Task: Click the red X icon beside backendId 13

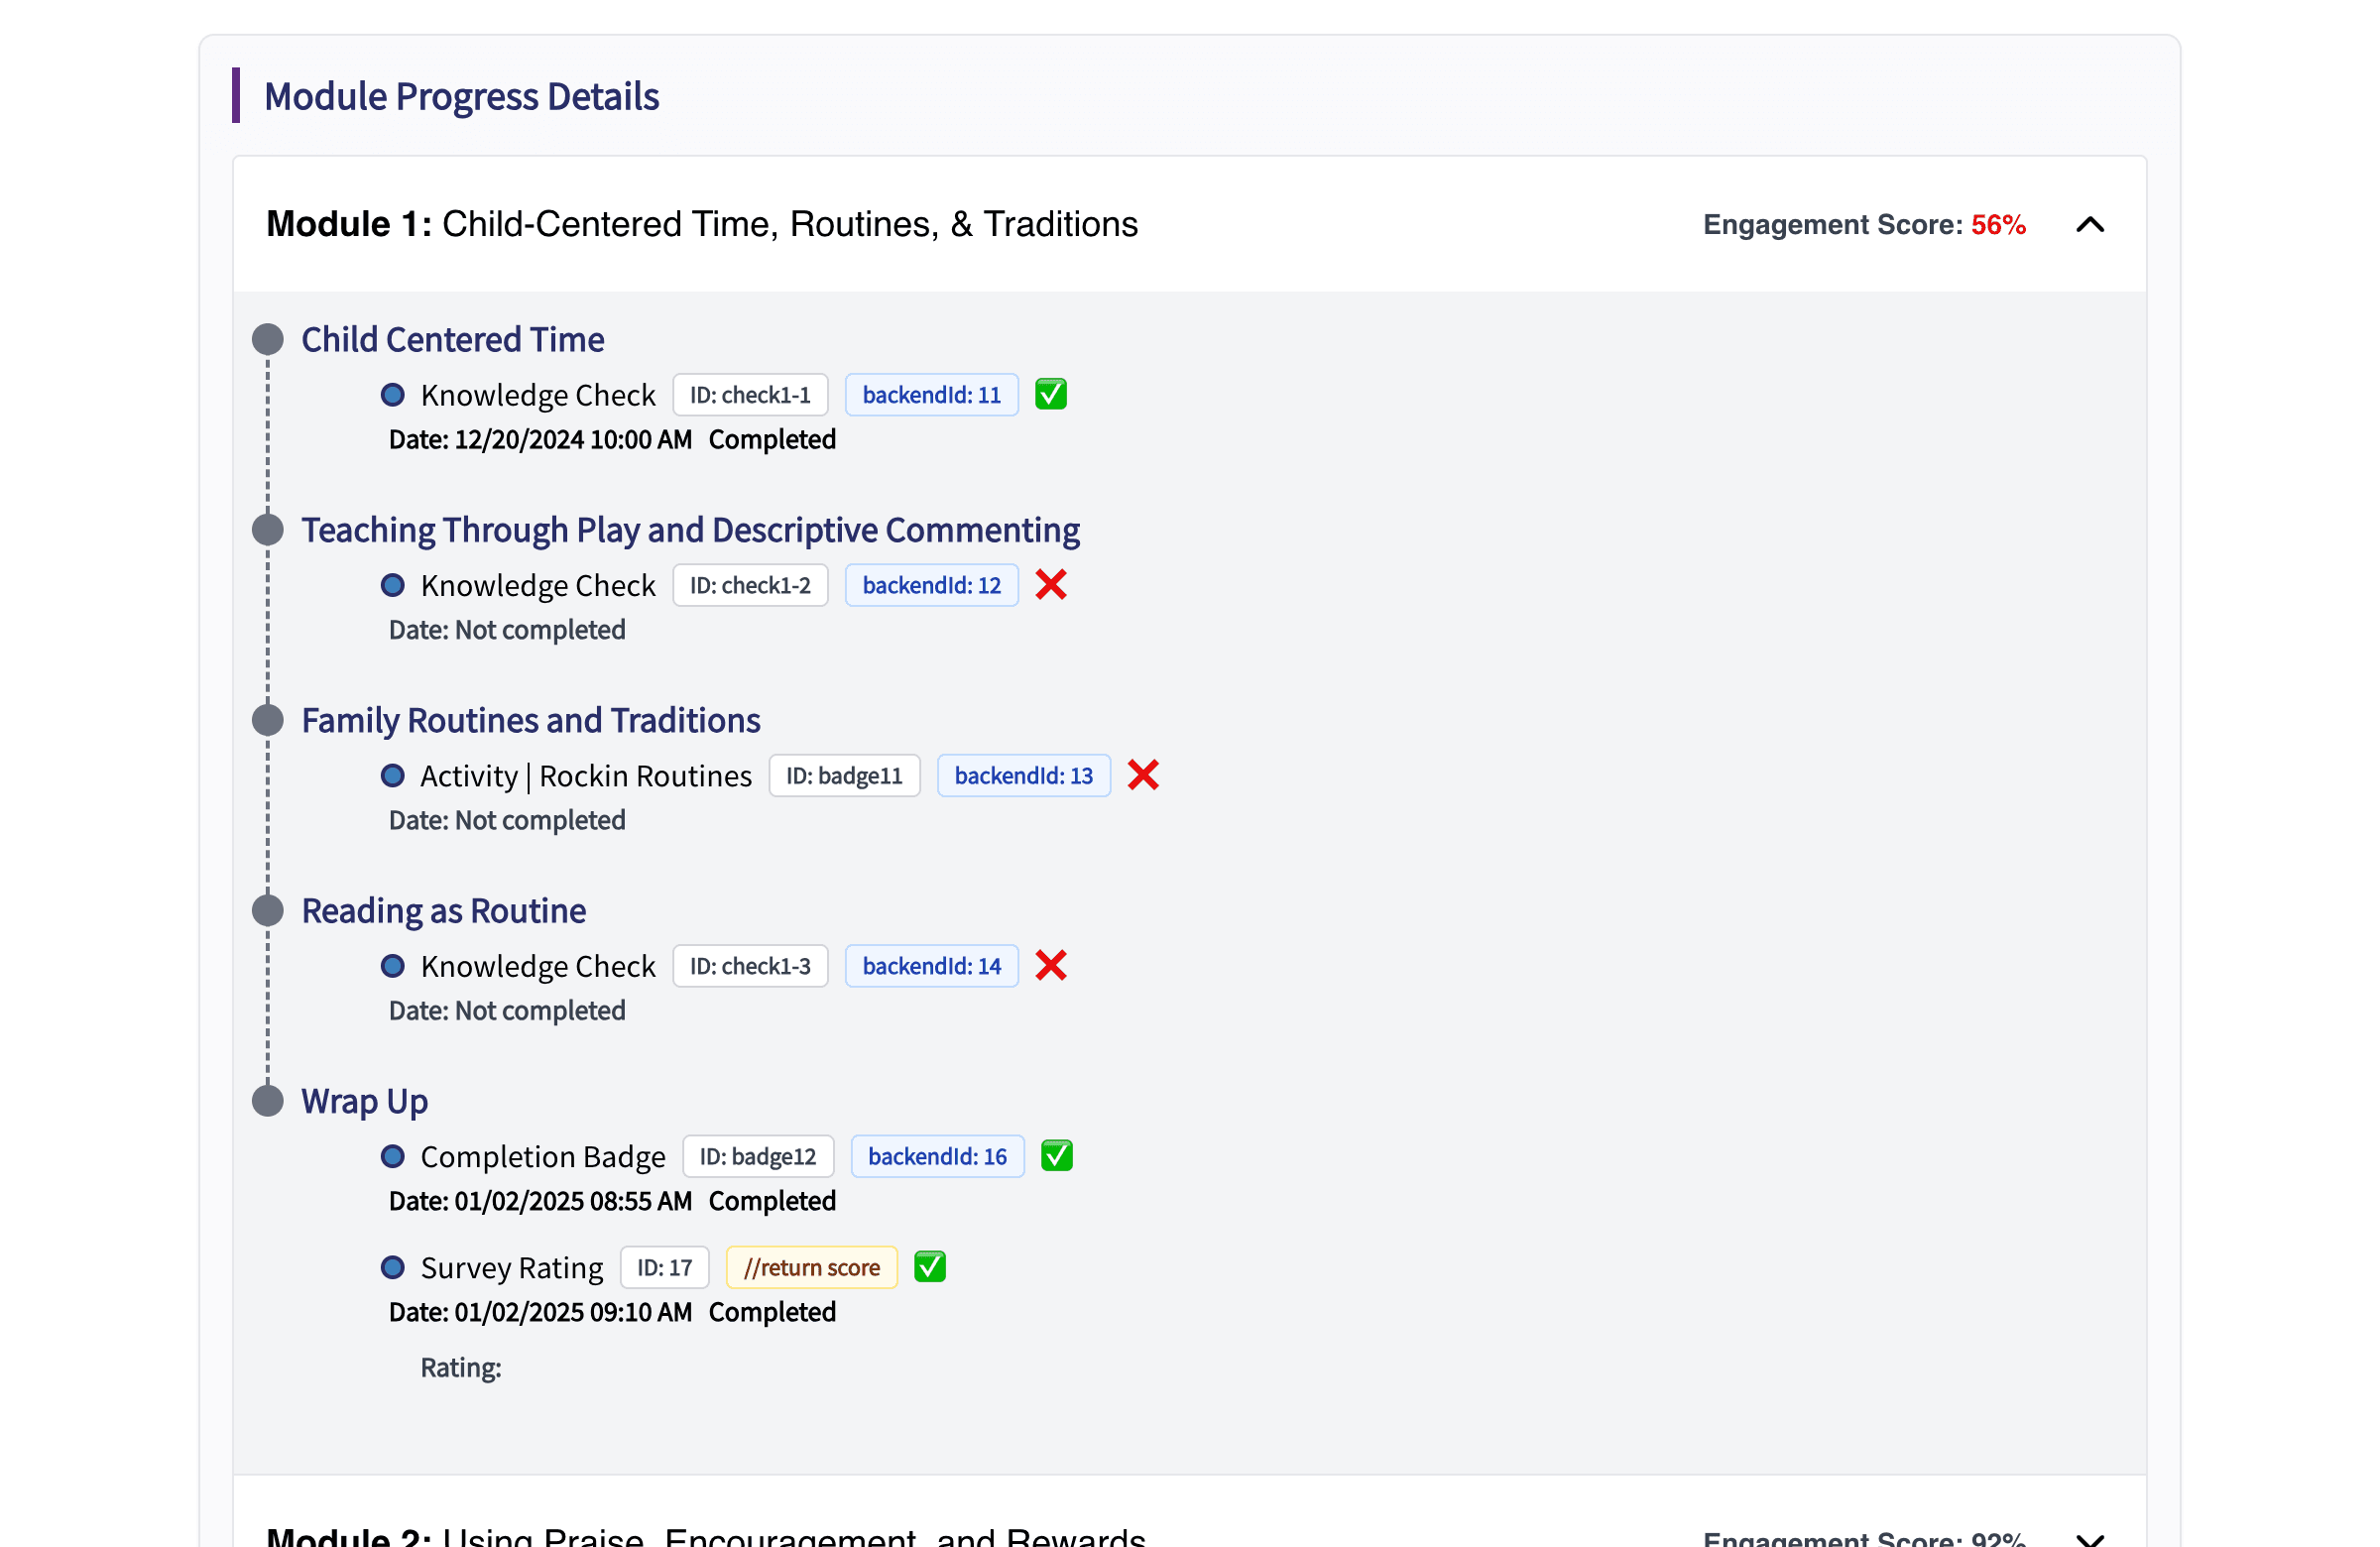Action: (x=1143, y=775)
